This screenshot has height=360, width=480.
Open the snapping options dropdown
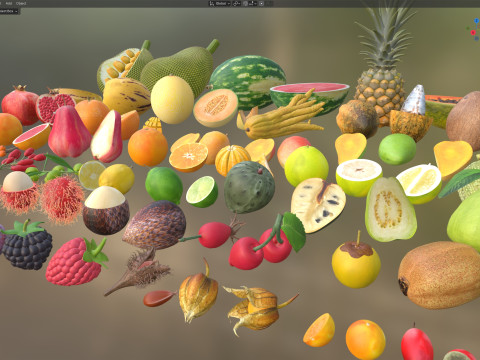point(253,4)
